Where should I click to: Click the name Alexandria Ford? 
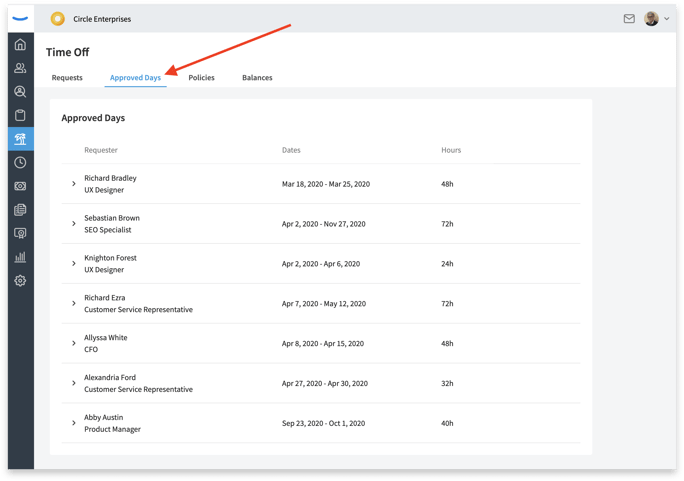point(110,377)
